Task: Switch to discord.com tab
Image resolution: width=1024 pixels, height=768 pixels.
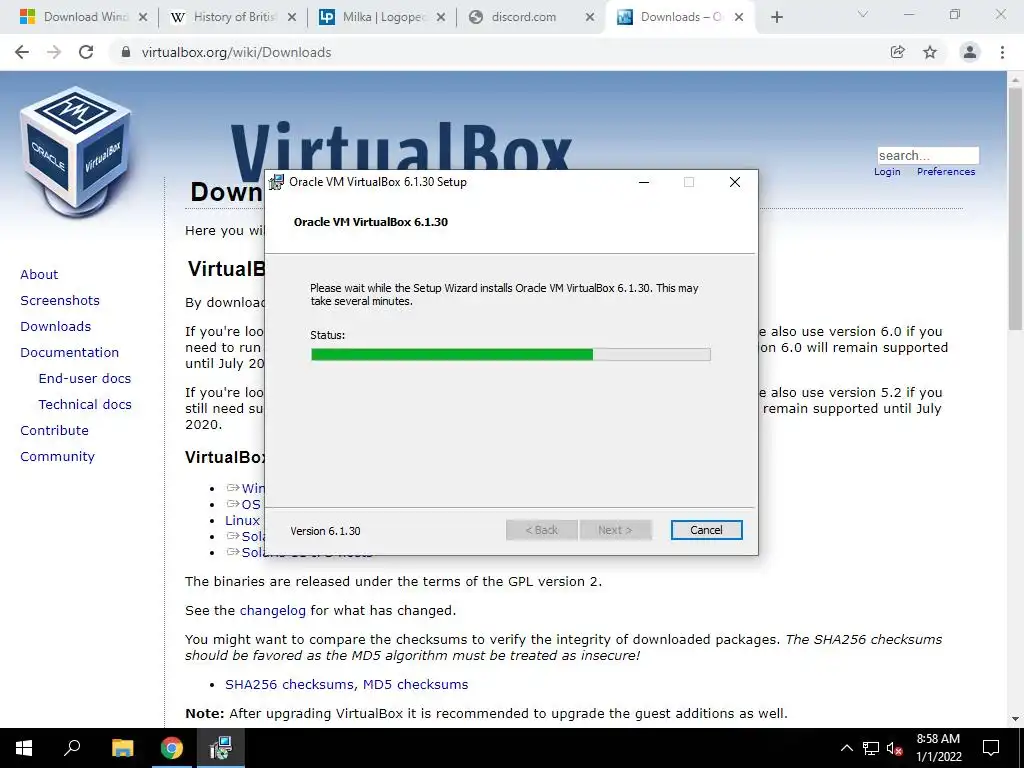Action: pyautogui.click(x=524, y=17)
